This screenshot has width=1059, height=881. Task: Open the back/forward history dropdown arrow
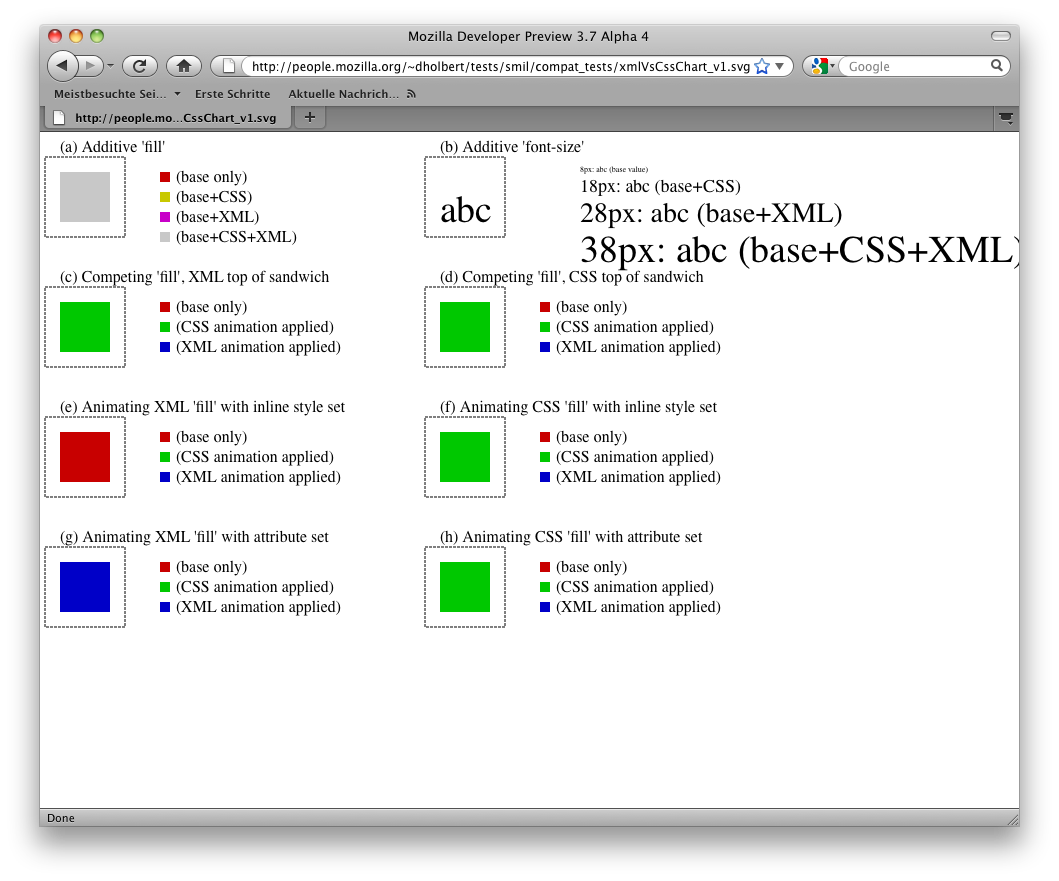click(110, 66)
